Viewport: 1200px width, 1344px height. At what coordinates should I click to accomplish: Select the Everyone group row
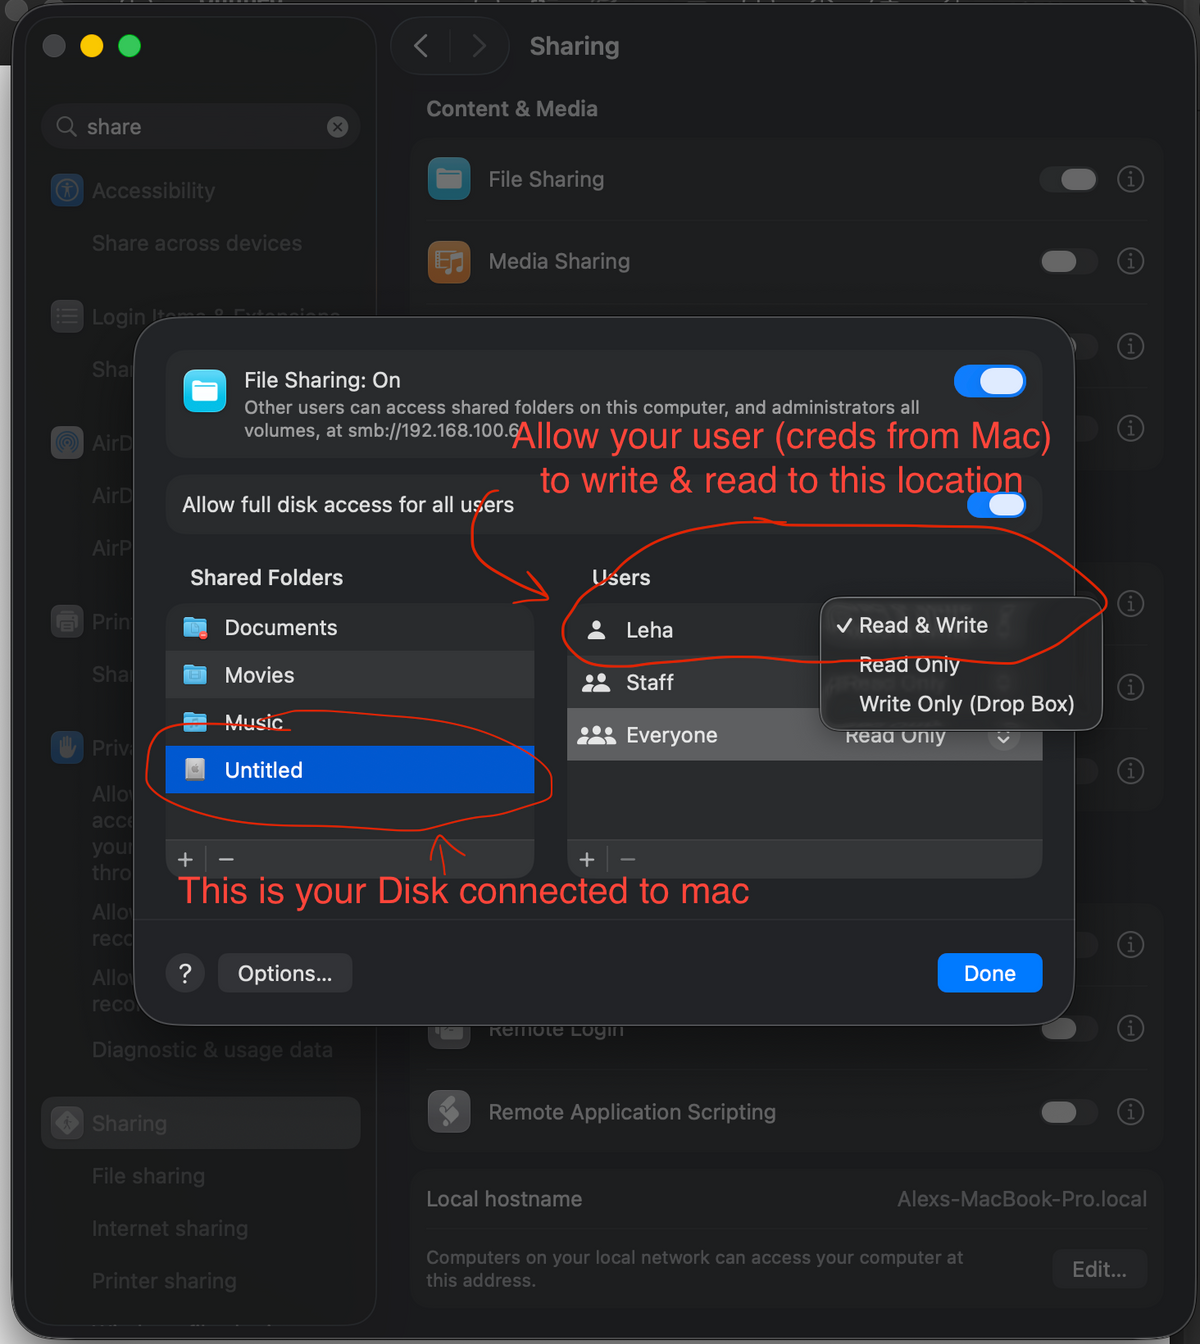click(804, 735)
